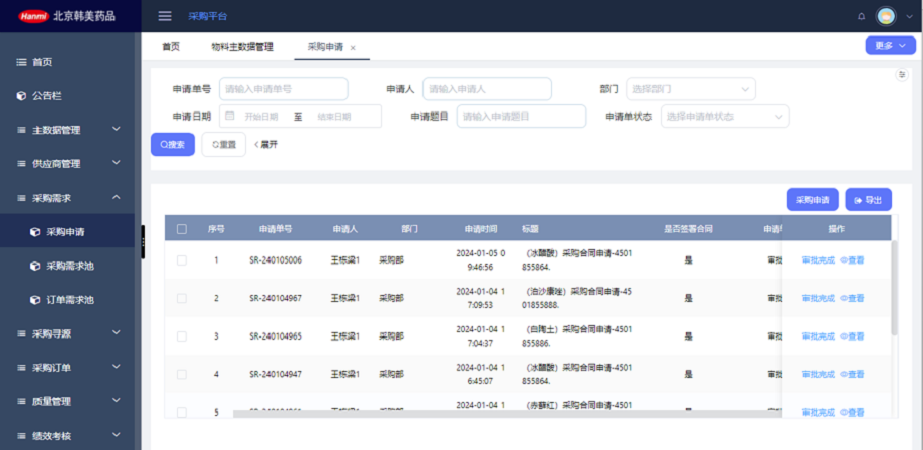
Task: Click the user avatar icon
Action: (x=886, y=16)
